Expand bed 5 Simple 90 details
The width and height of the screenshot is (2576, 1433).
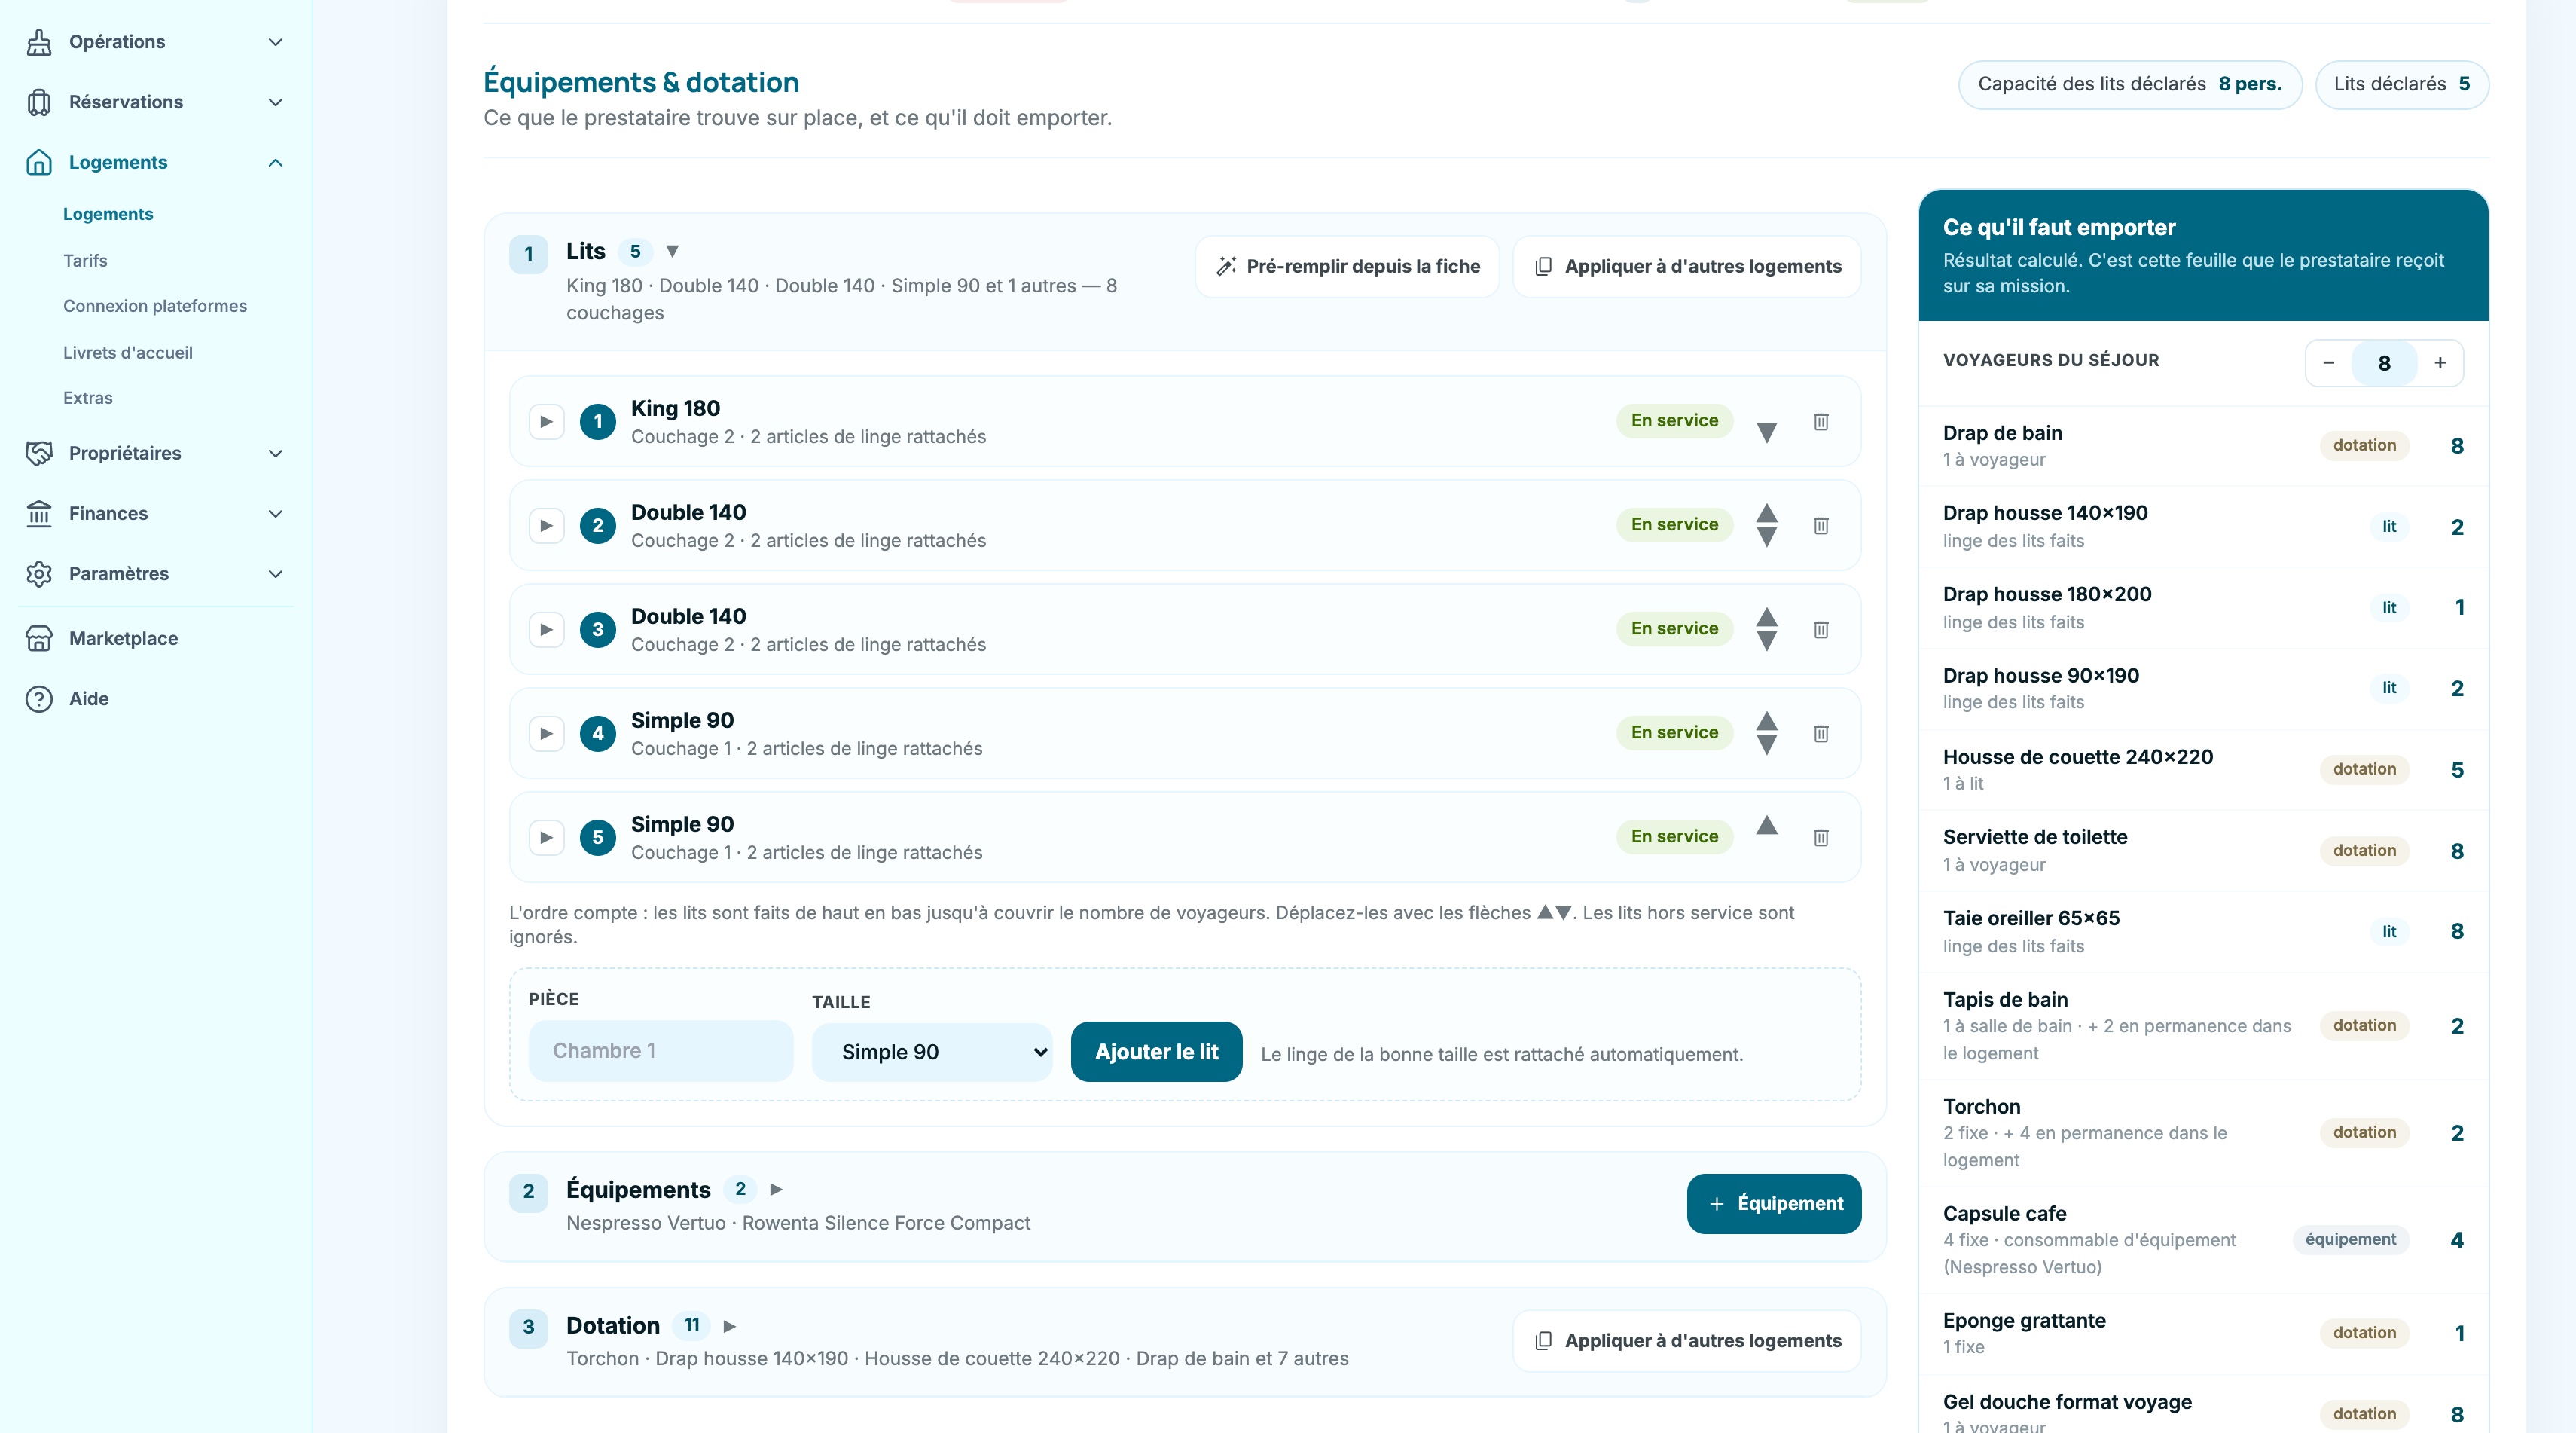546,837
